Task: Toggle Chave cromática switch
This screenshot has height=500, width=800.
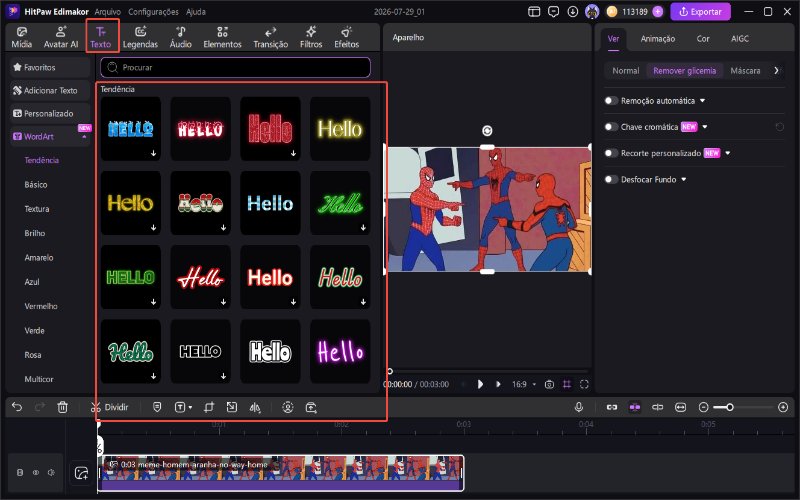Action: [x=611, y=127]
